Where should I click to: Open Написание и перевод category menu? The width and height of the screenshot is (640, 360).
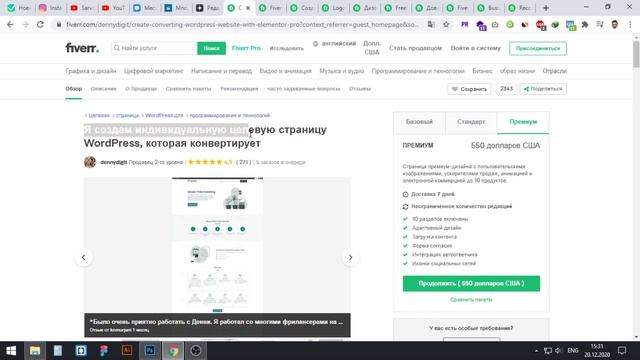click(x=221, y=71)
